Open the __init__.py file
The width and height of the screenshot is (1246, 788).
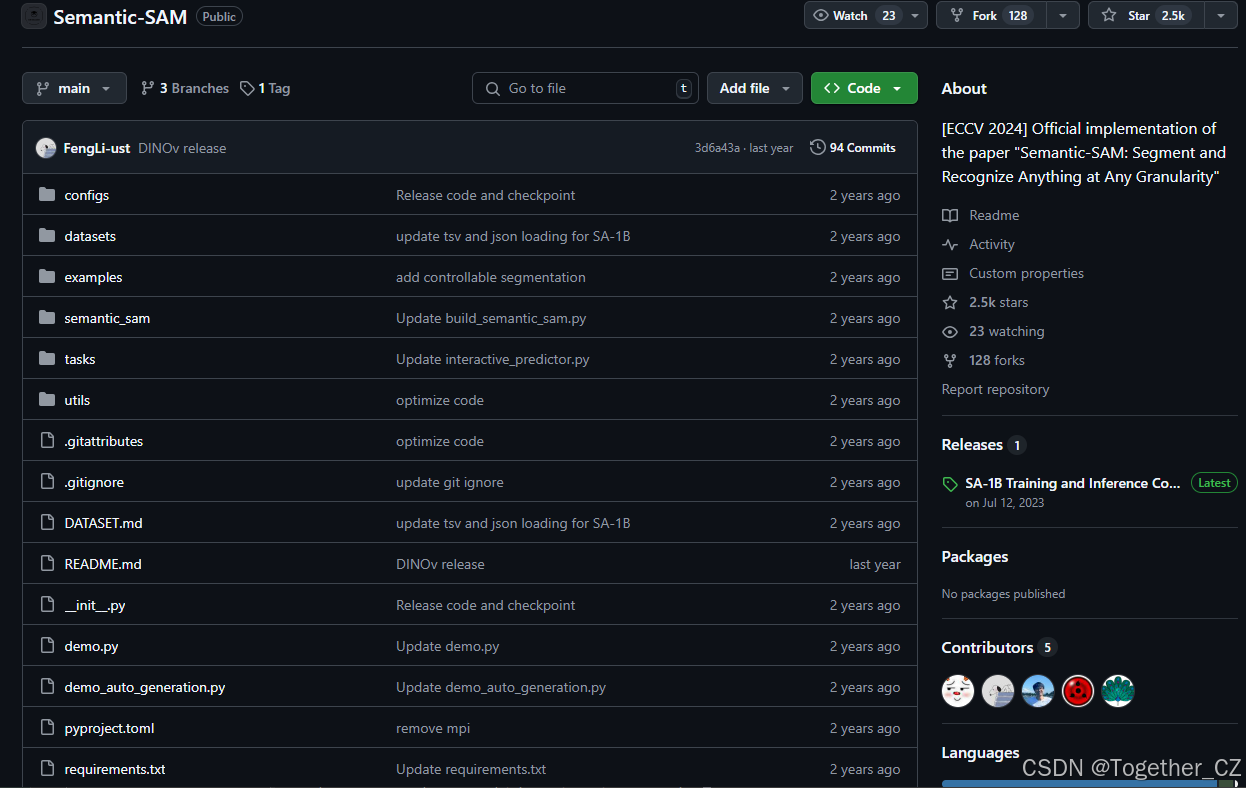tap(95, 605)
